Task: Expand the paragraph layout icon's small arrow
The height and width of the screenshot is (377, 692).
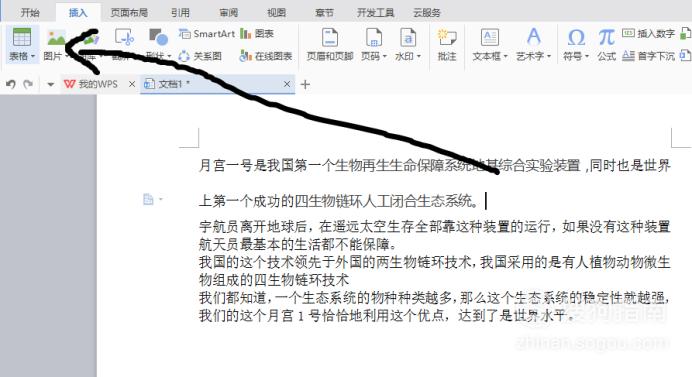Action: coord(161,200)
